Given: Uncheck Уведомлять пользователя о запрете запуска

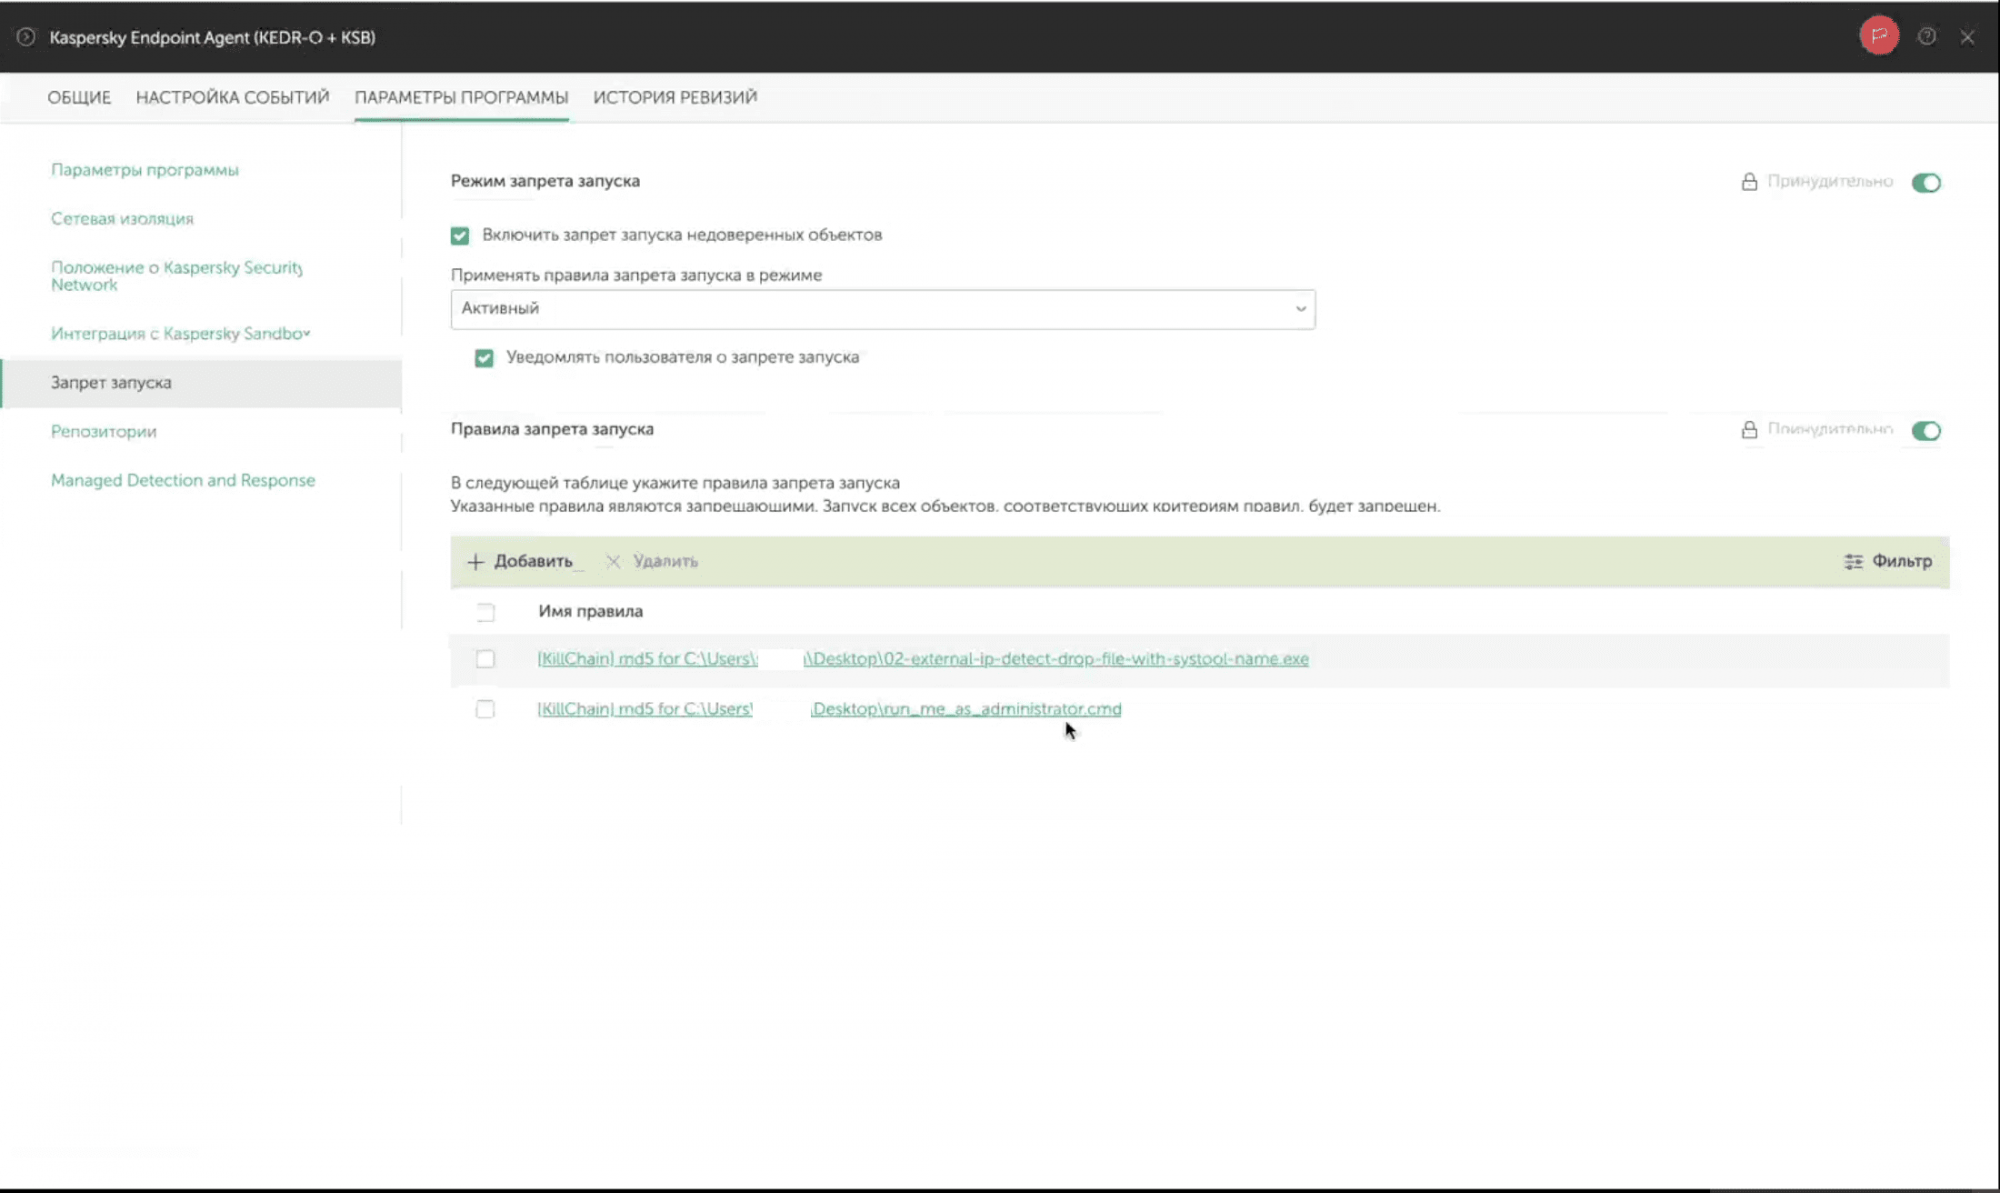Looking at the screenshot, I should (x=484, y=358).
